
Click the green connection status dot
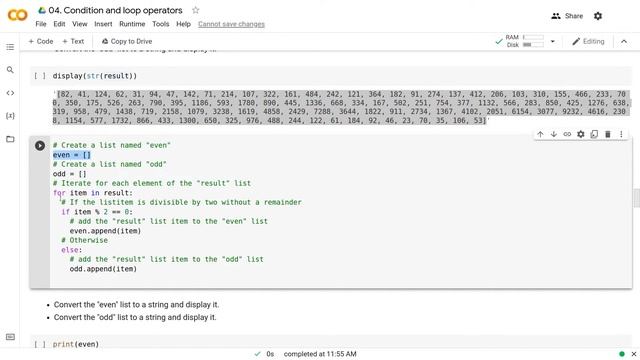point(622,354)
